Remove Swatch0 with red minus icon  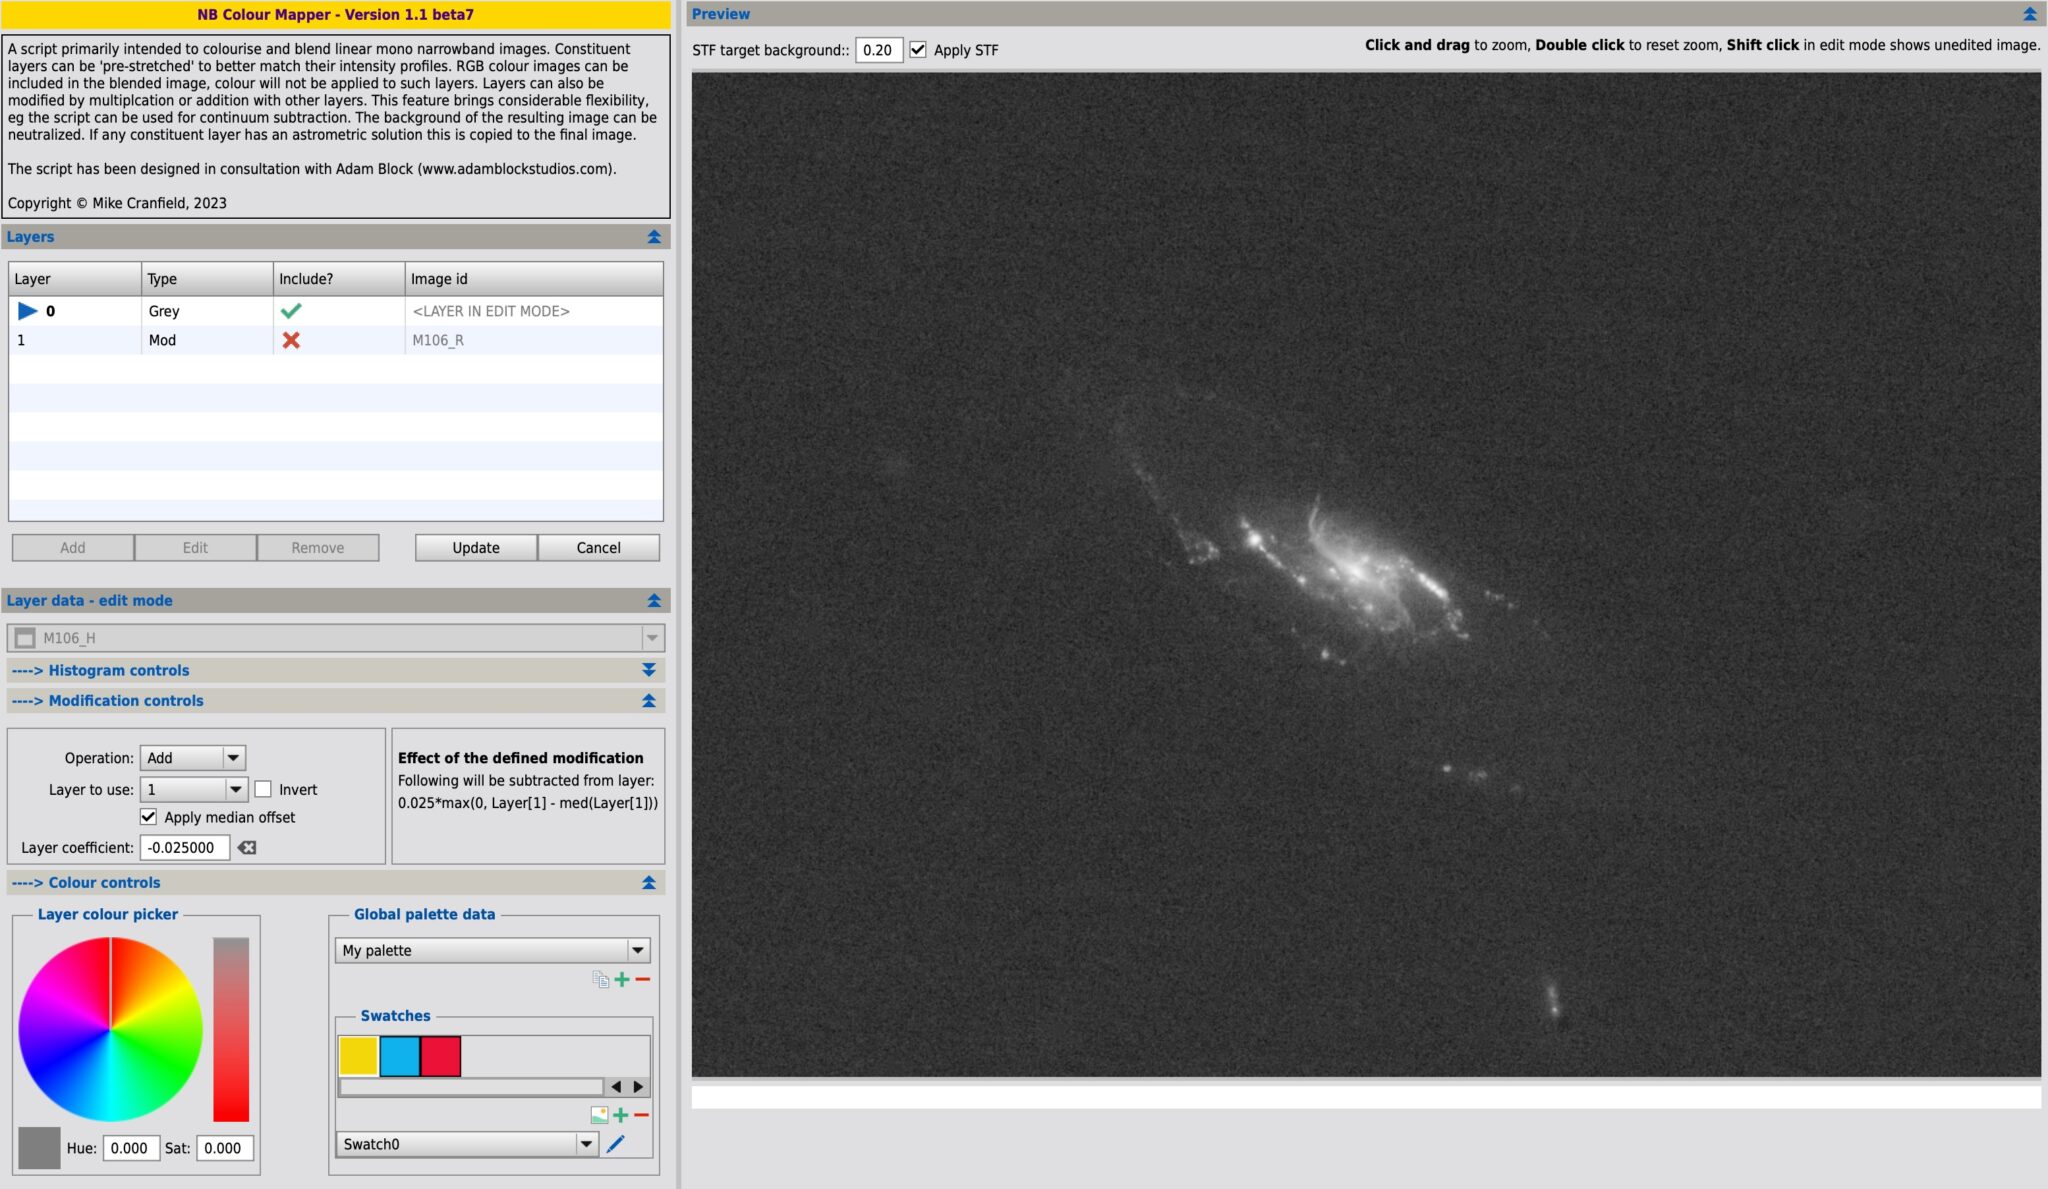(x=641, y=1113)
